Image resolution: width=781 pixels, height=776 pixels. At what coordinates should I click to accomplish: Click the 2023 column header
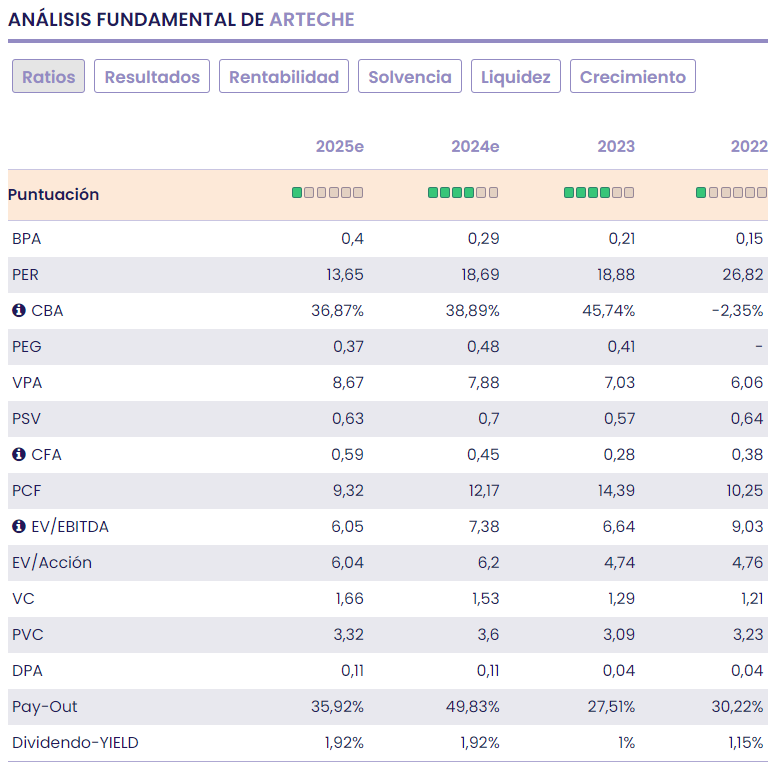(616, 147)
